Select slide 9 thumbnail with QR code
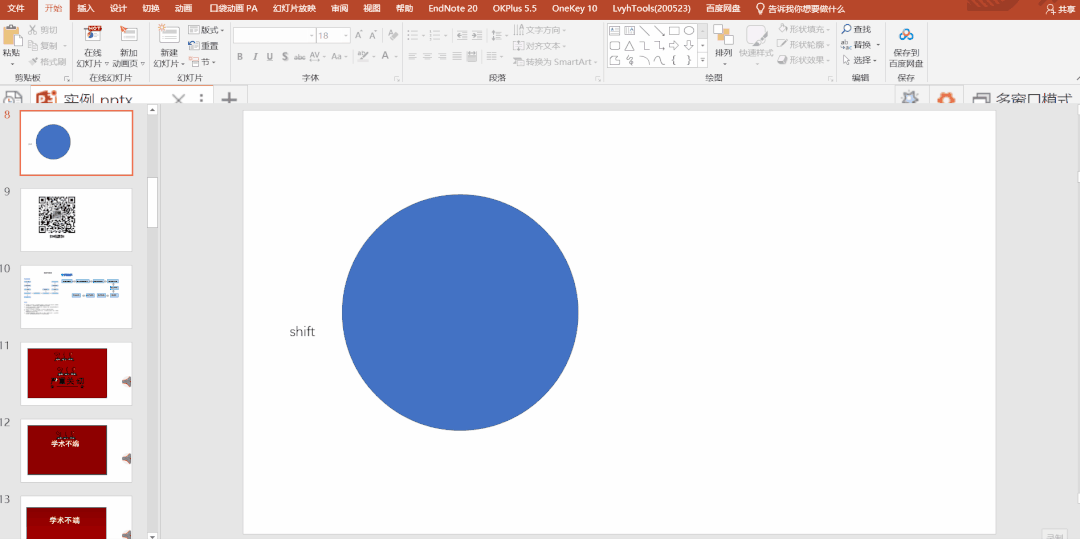The height and width of the screenshot is (539, 1080). point(76,219)
